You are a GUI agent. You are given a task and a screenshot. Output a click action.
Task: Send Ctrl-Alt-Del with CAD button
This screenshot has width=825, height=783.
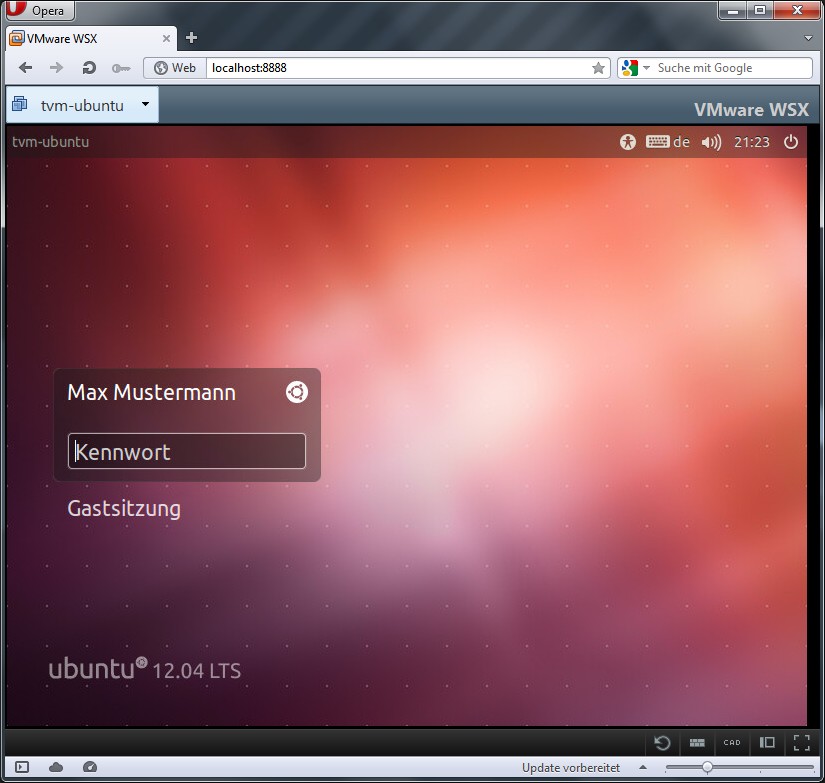coord(732,742)
